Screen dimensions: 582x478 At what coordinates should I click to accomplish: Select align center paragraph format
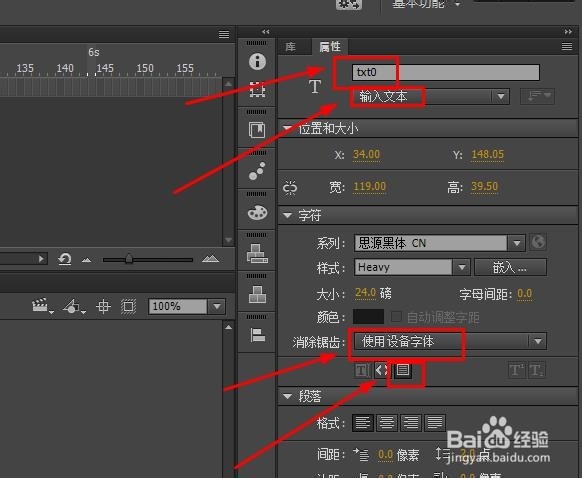(x=386, y=423)
